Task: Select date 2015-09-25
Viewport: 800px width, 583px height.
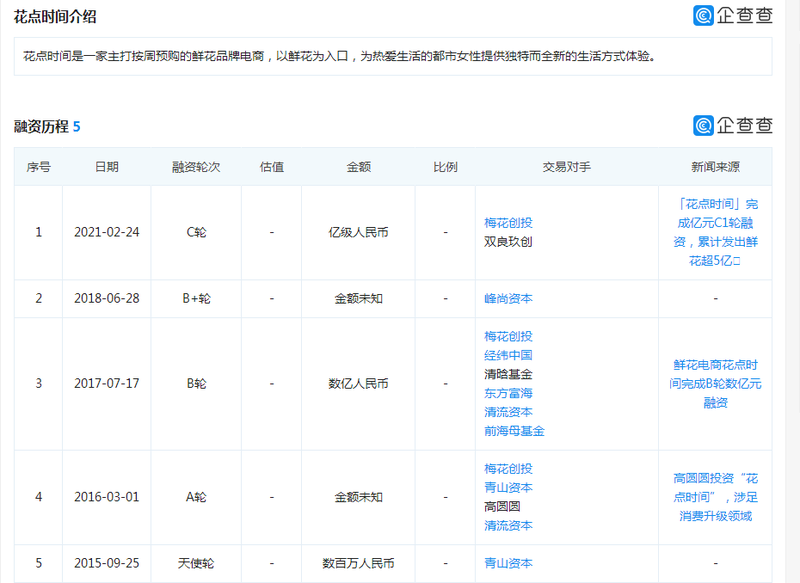Action: [107, 564]
